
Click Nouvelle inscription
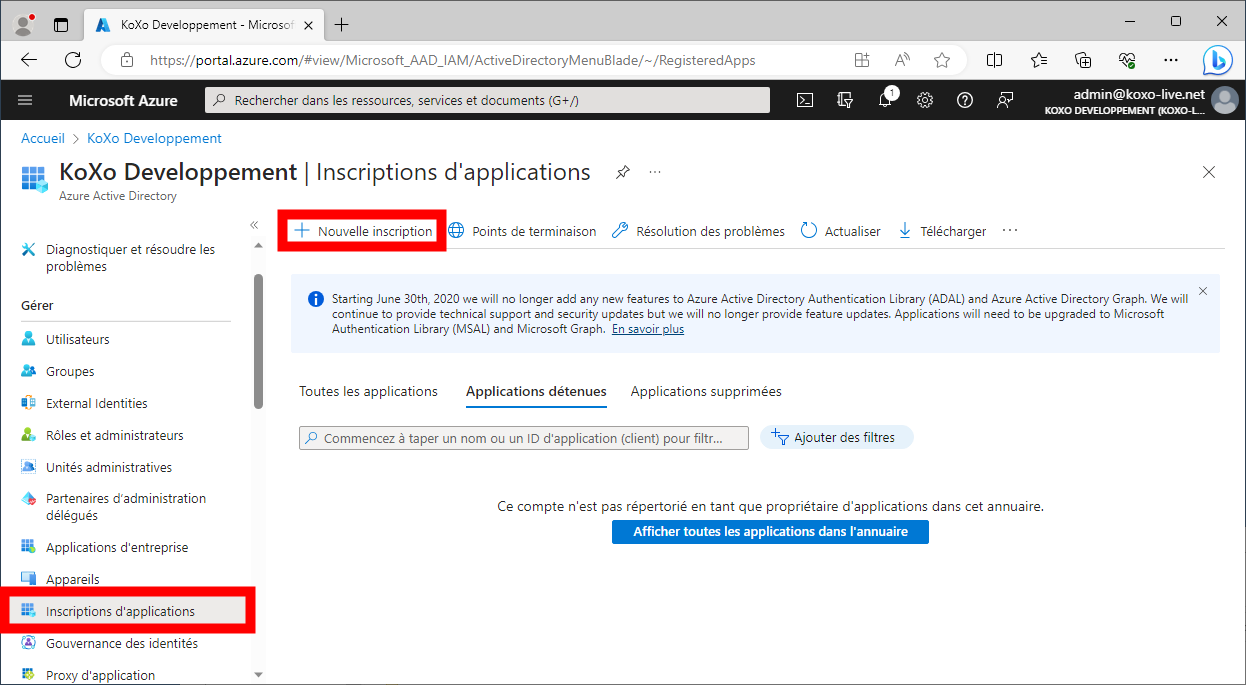coord(363,231)
